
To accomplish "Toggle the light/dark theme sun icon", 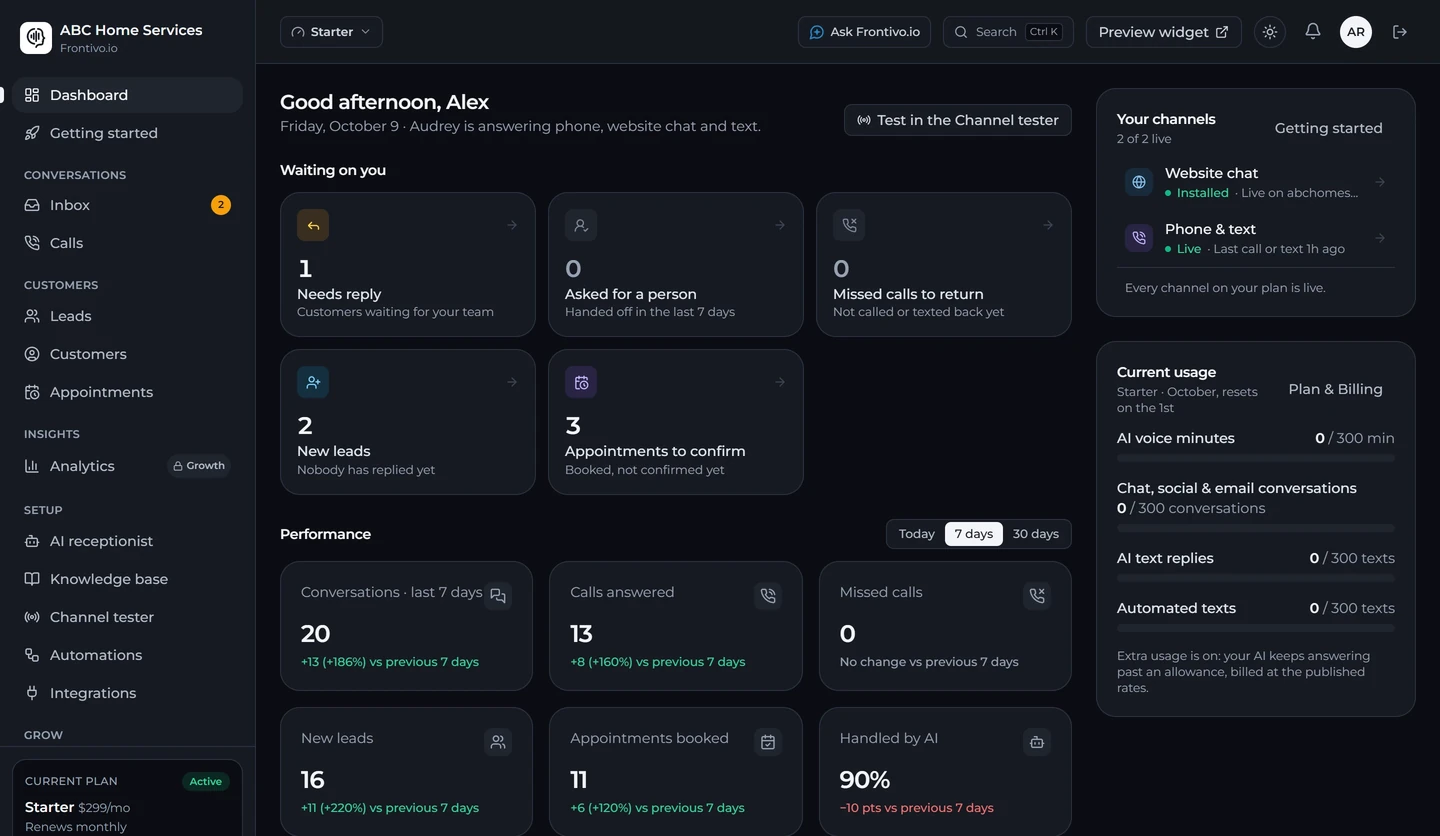I will coord(1270,32).
